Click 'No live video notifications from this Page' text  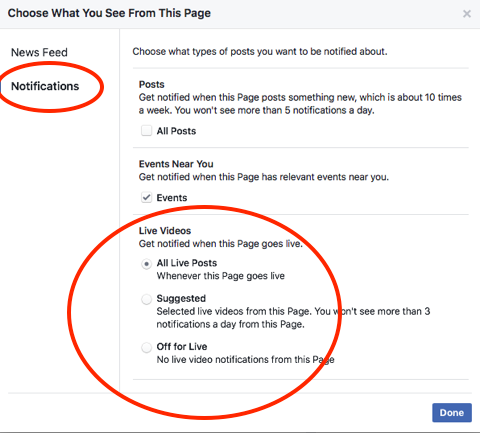(x=245, y=360)
